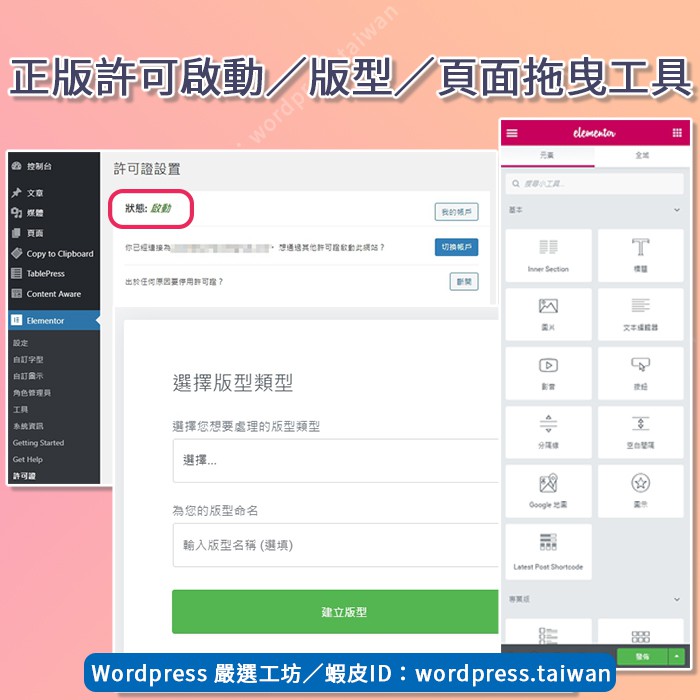Select the 影音 video widget
The width and height of the screenshot is (700, 700).
click(x=548, y=373)
